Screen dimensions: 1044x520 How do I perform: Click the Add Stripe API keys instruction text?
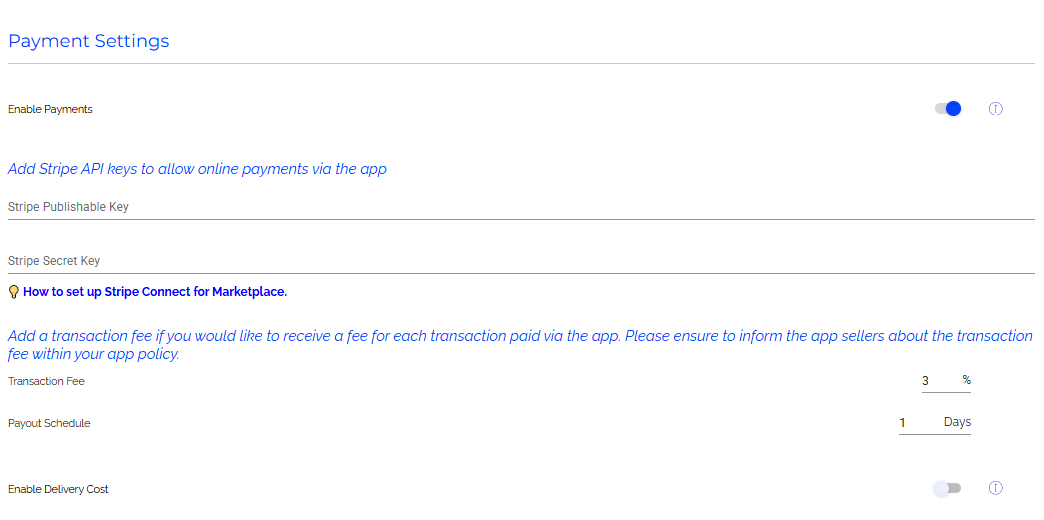[x=197, y=169]
